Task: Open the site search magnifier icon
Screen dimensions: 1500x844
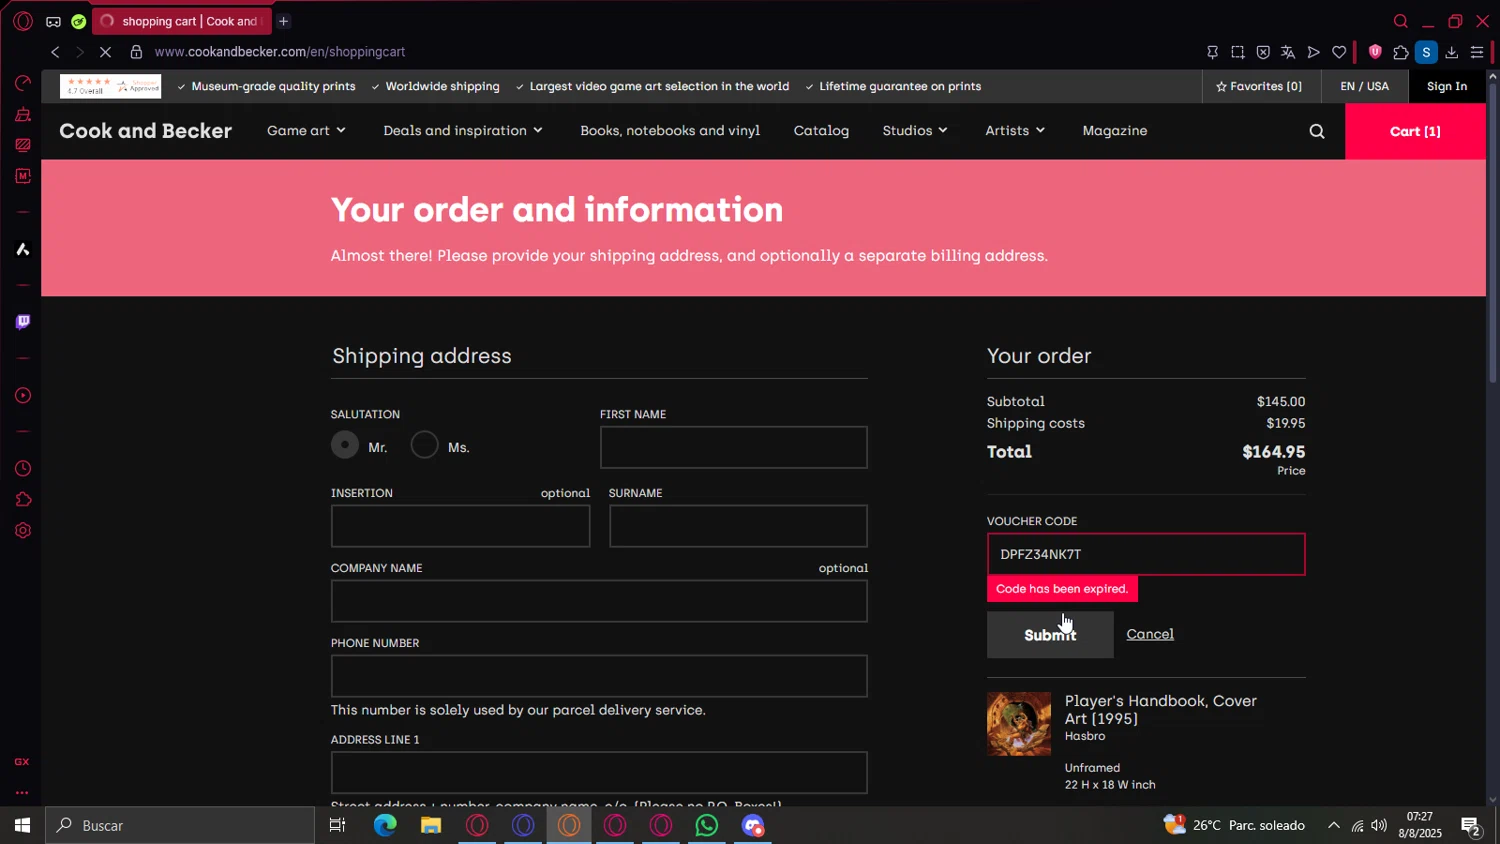Action: [1317, 131]
